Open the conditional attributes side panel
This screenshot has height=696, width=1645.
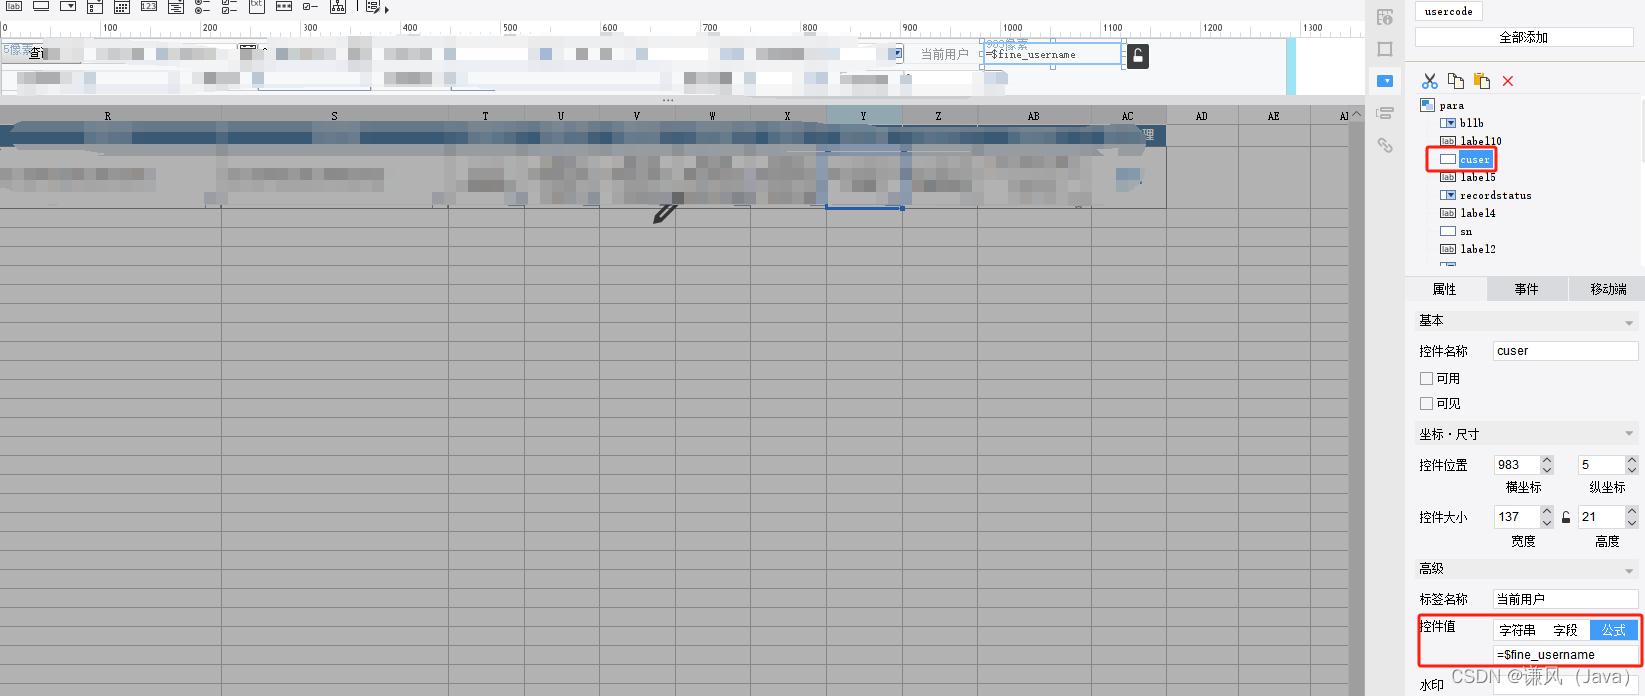coord(1385,113)
